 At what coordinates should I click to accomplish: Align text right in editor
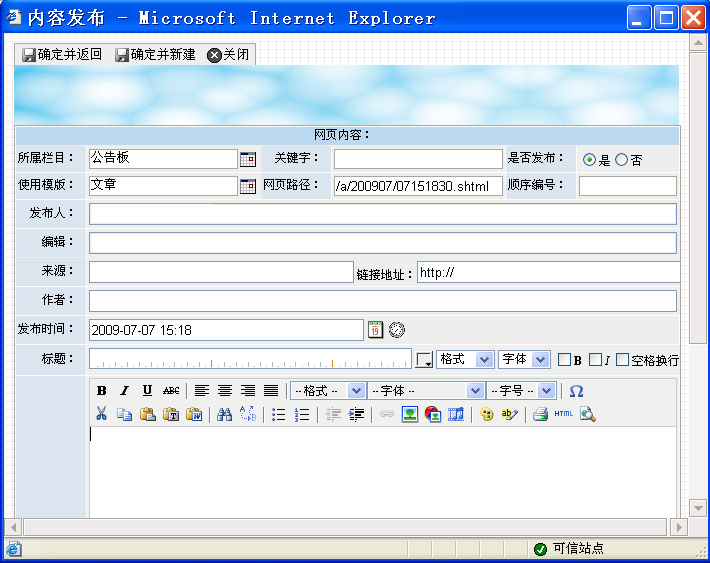(248, 390)
